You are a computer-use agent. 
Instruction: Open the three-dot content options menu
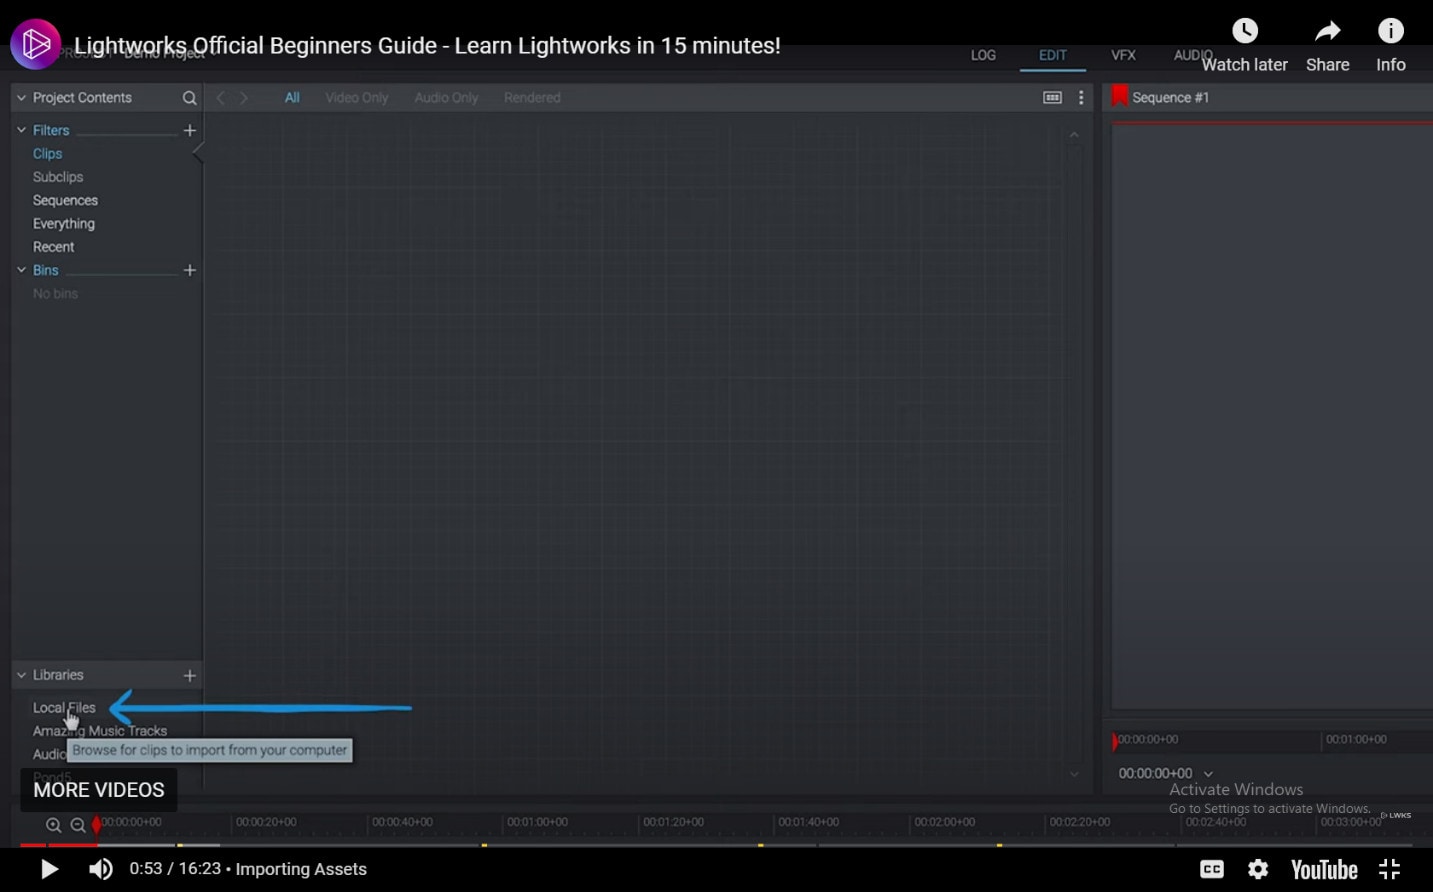(1081, 98)
